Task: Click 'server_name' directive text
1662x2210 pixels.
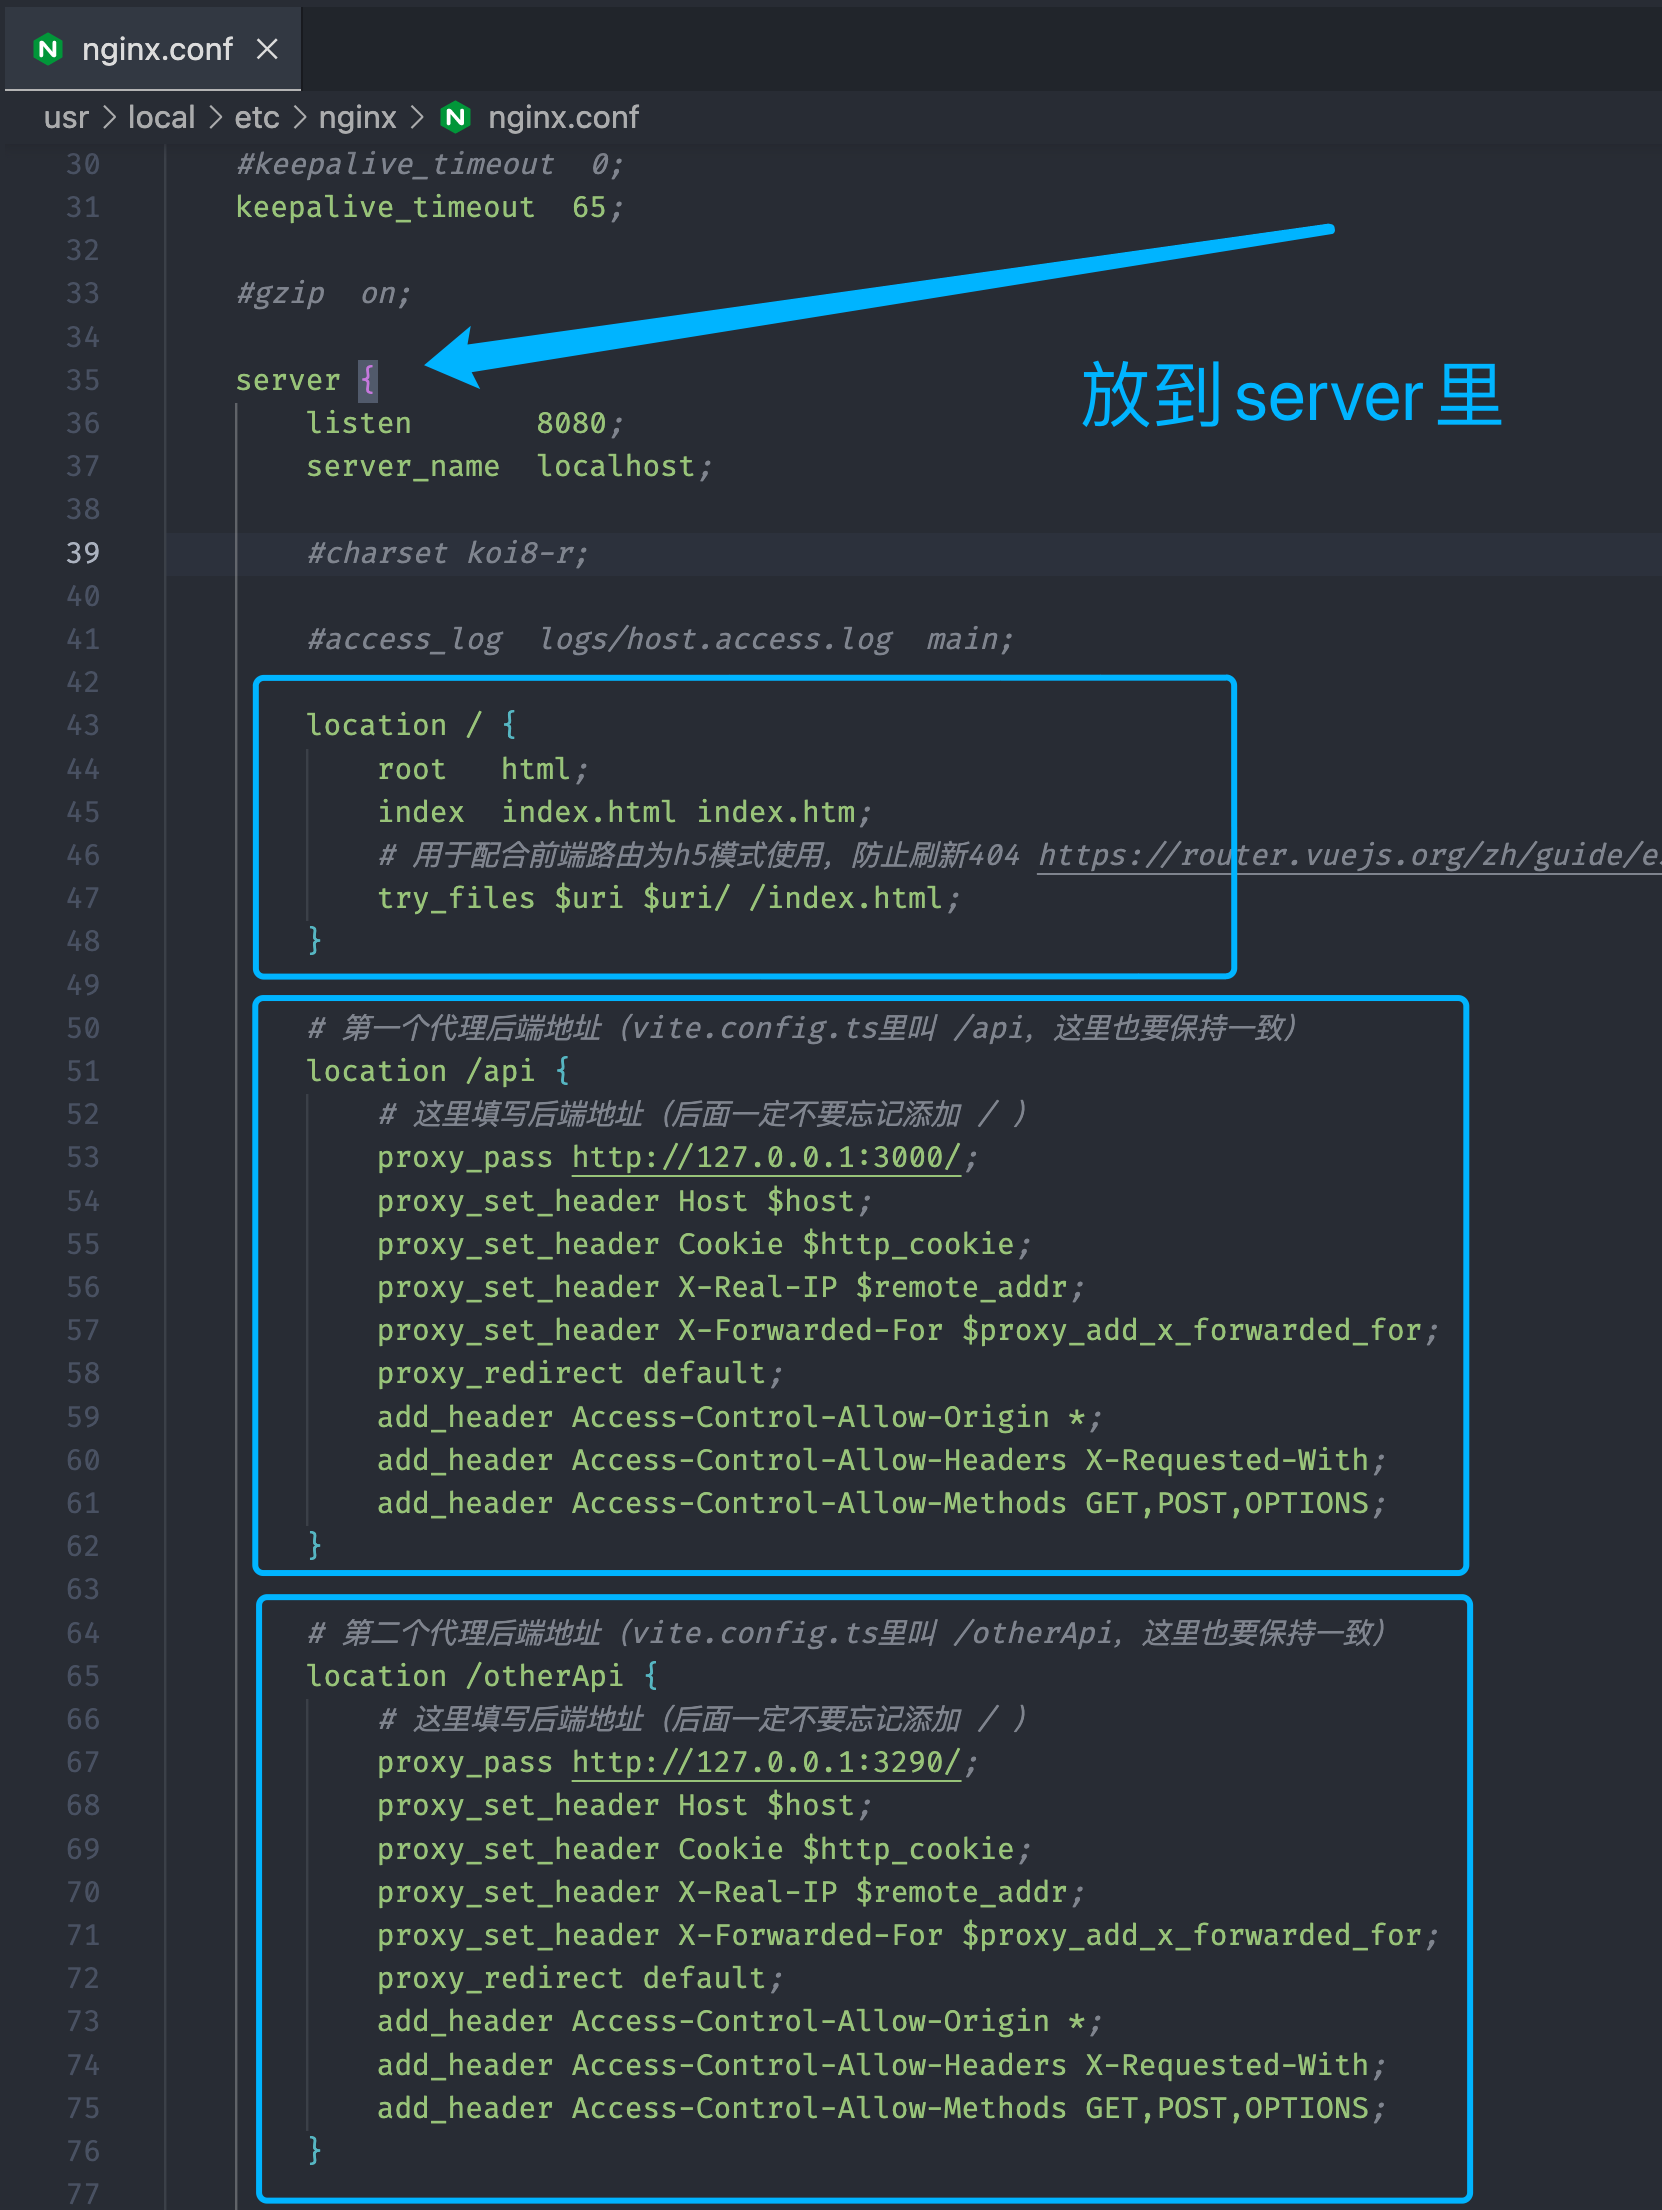Action: (x=403, y=467)
